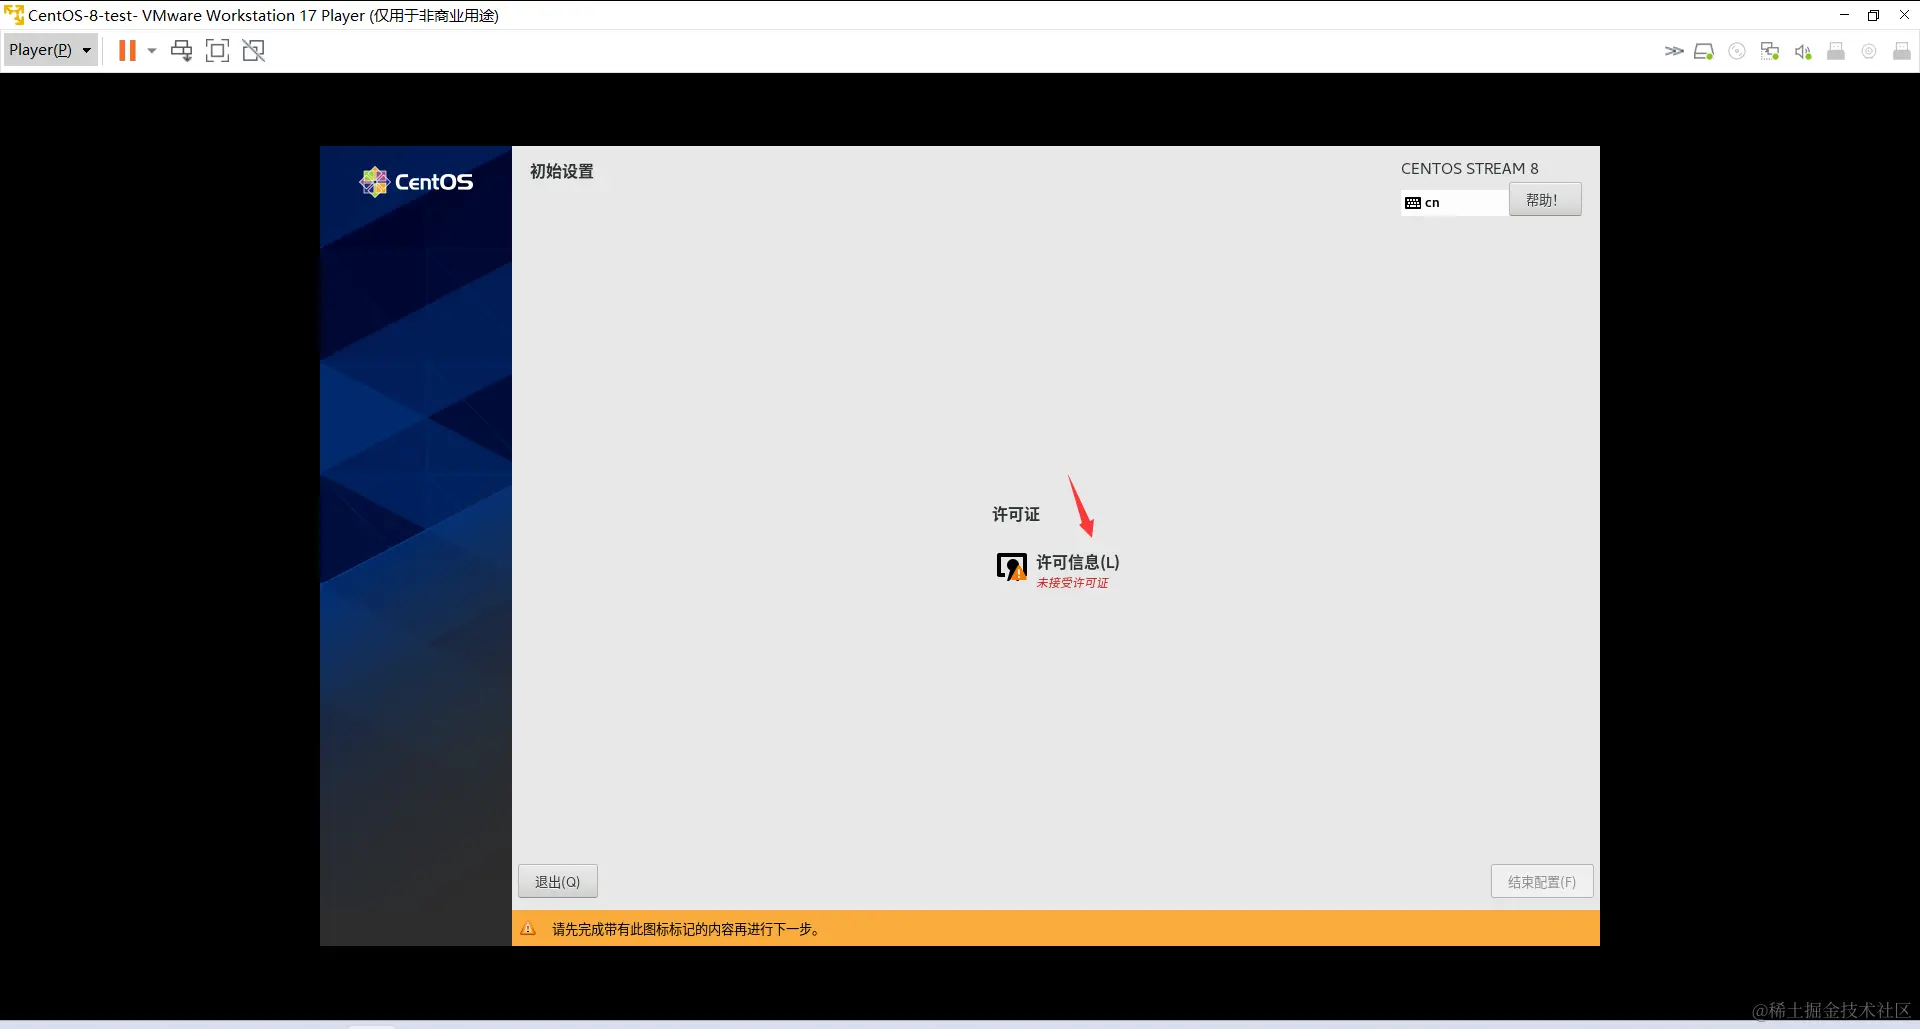Pause the virtual machine with the orange button
Viewport: 1920px width, 1029px height.
coord(127,50)
